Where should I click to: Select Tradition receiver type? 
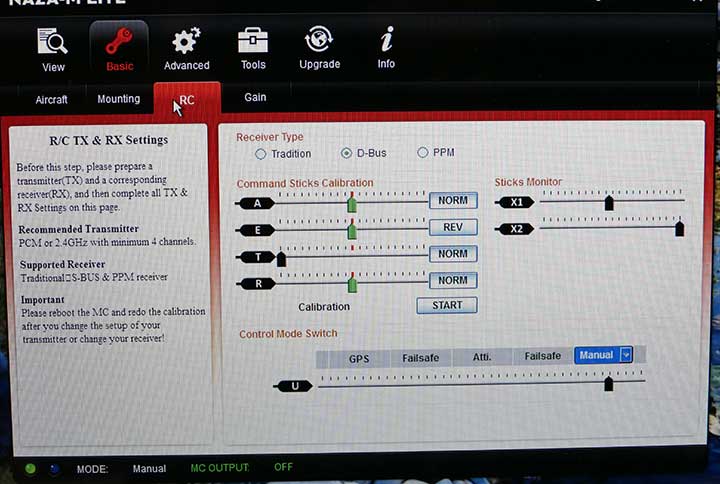[260, 154]
